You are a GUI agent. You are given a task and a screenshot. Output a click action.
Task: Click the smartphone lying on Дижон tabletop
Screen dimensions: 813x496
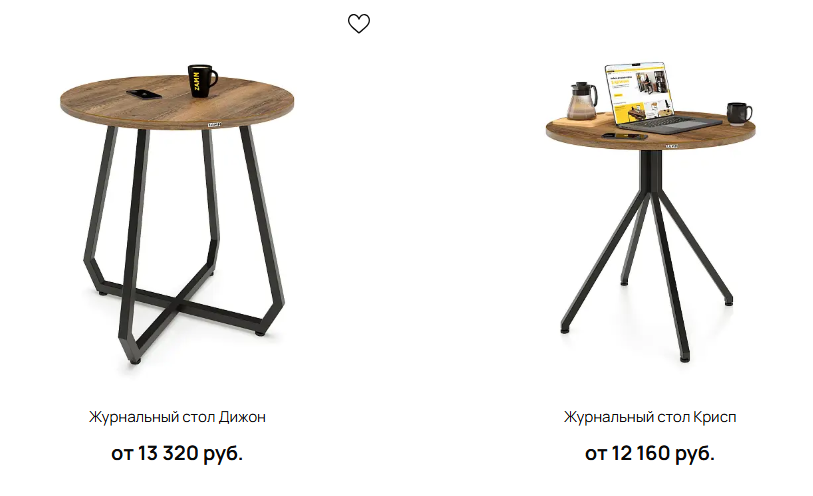click(x=143, y=94)
